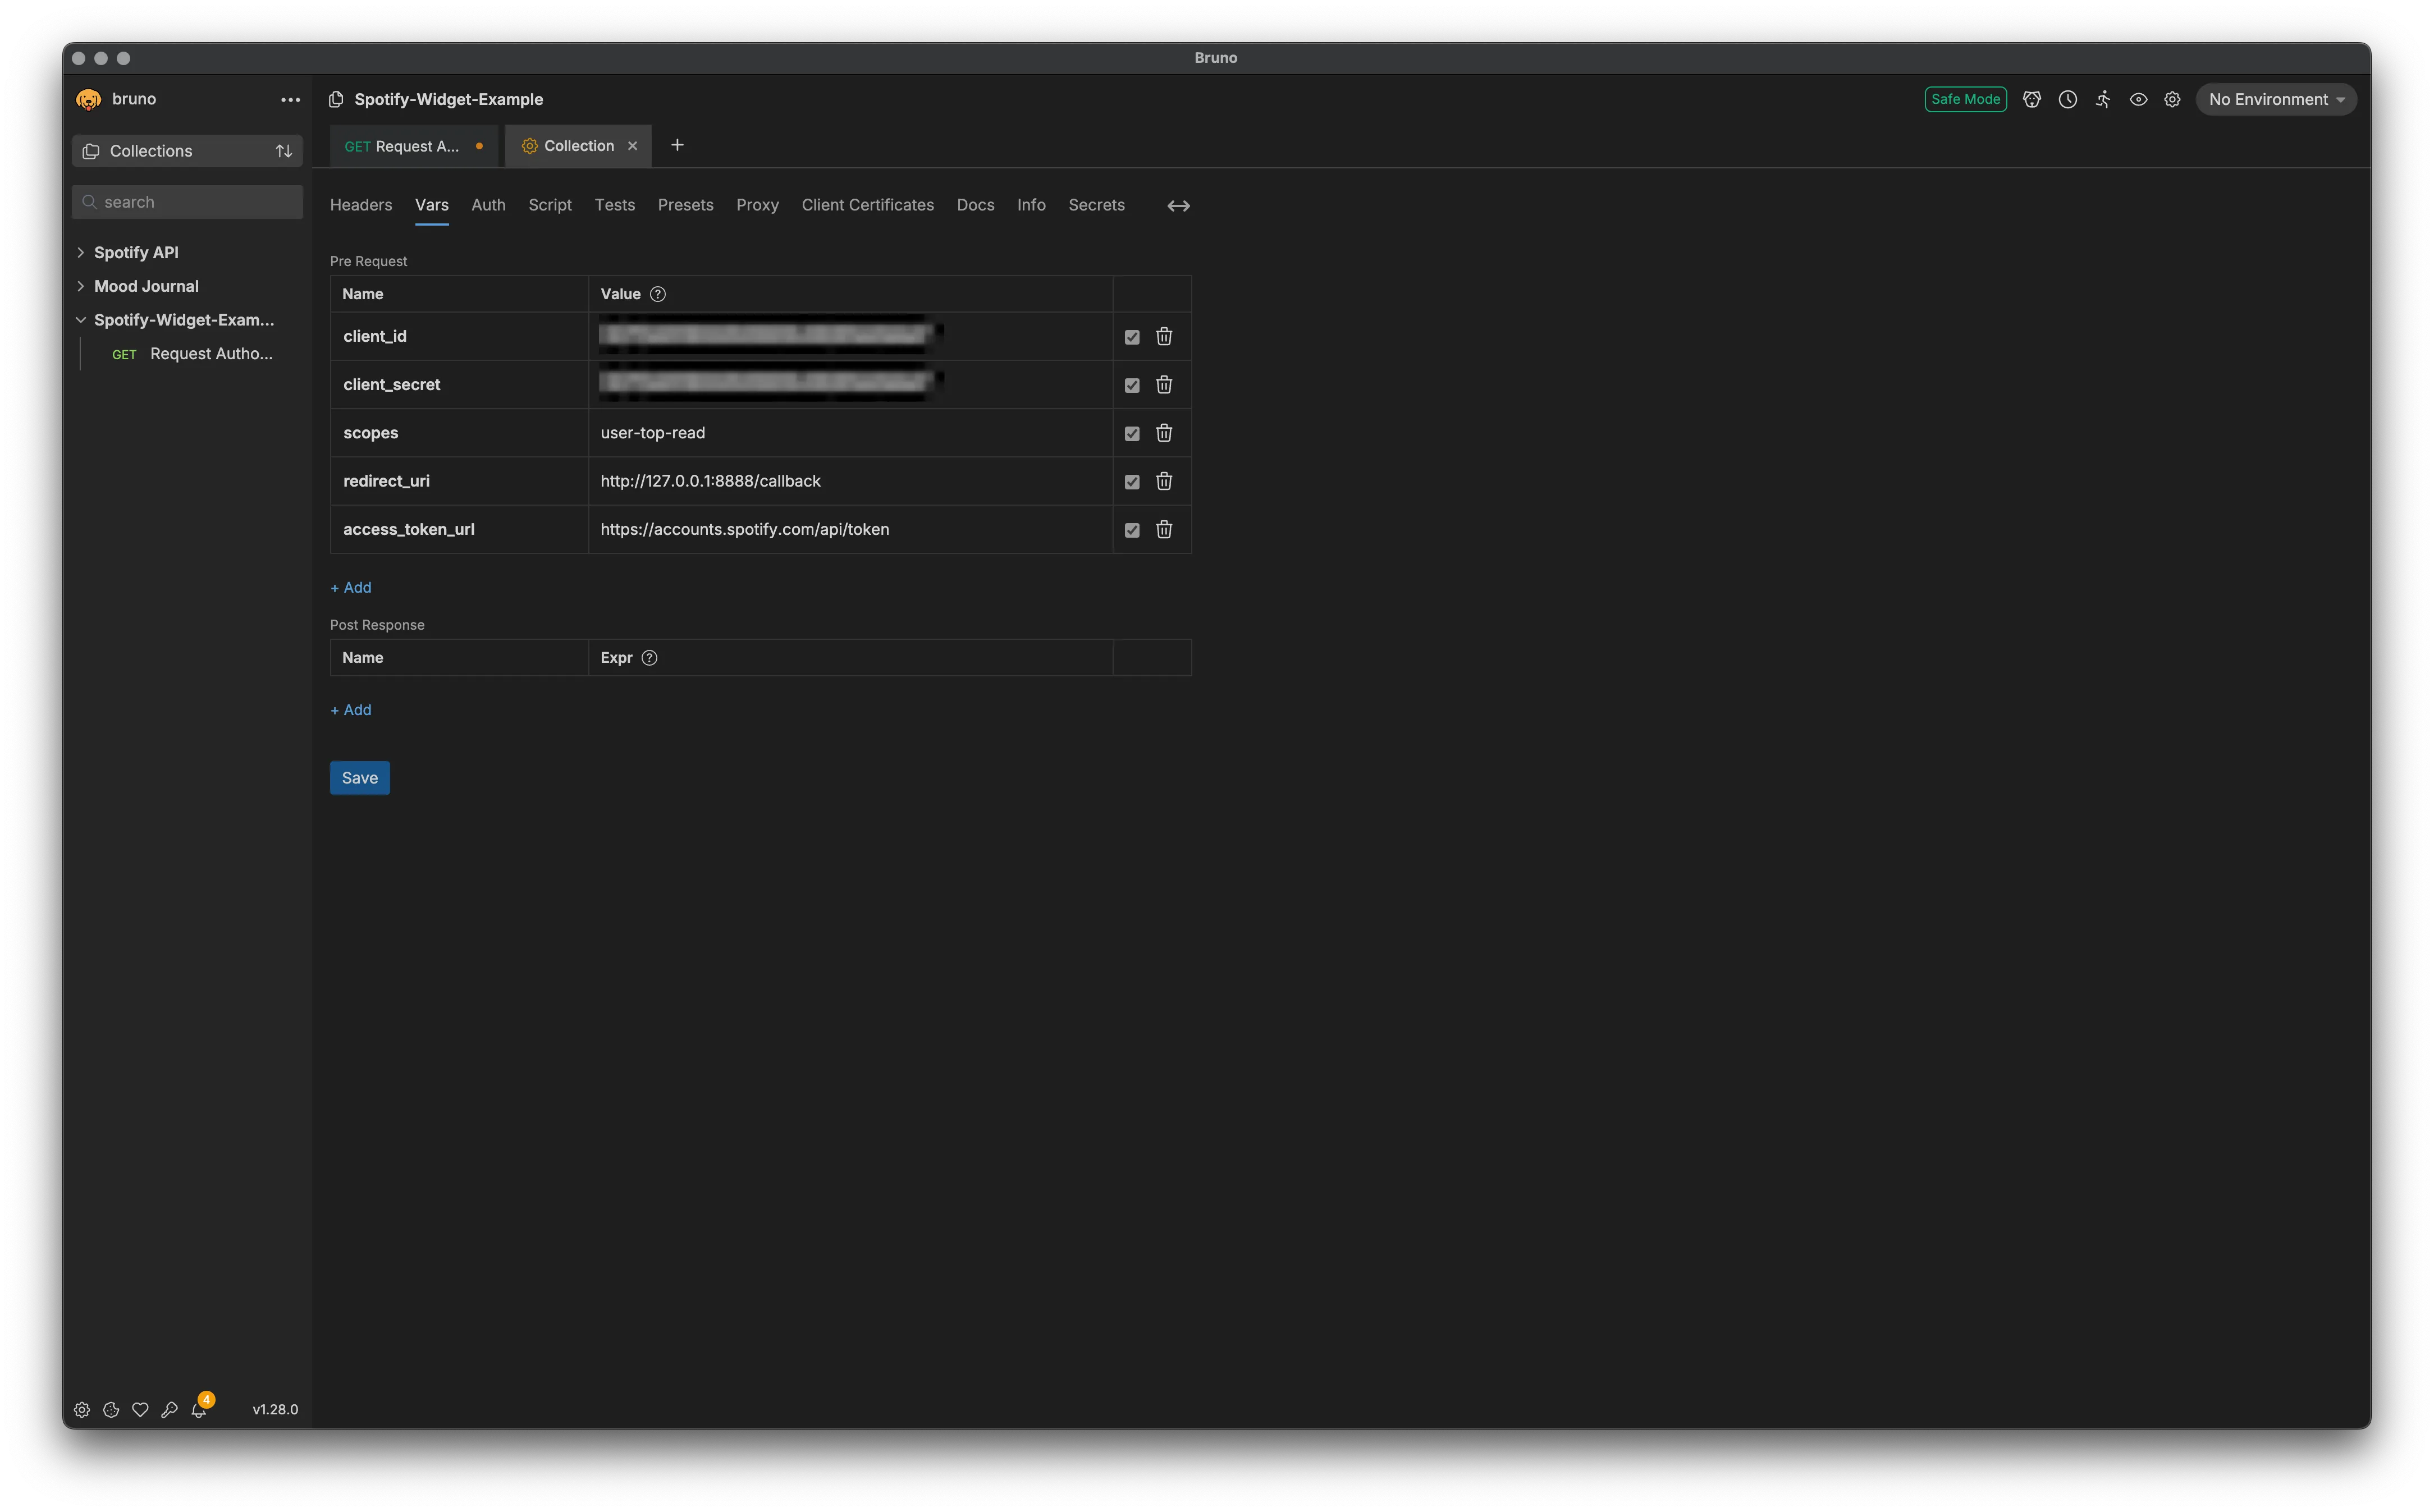Open the notifications bell showing 4 alerts

tap(200, 1410)
